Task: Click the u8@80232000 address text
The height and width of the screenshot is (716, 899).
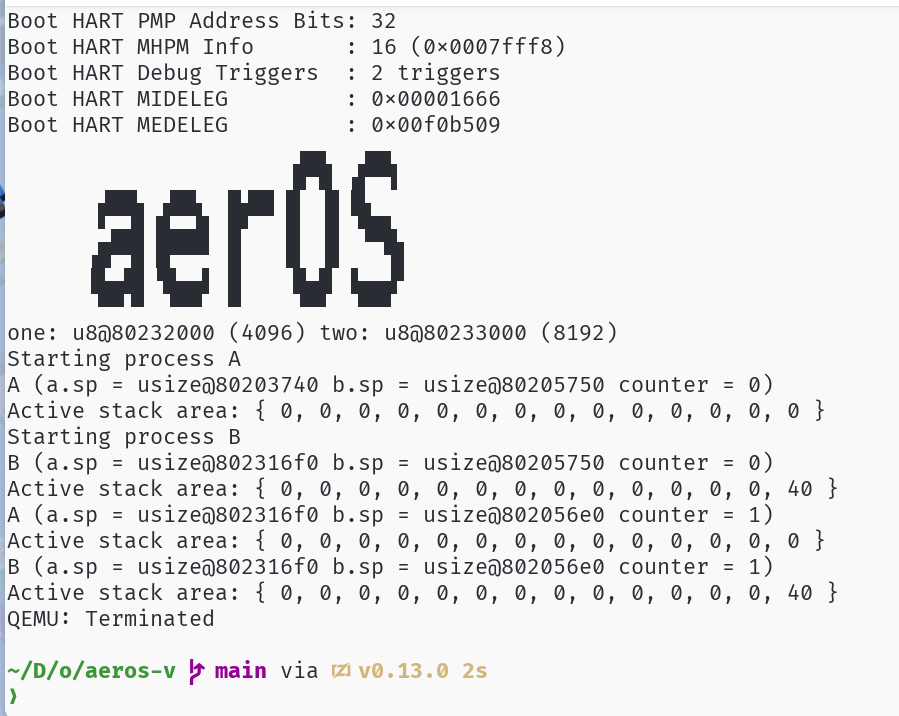Action: [143, 332]
